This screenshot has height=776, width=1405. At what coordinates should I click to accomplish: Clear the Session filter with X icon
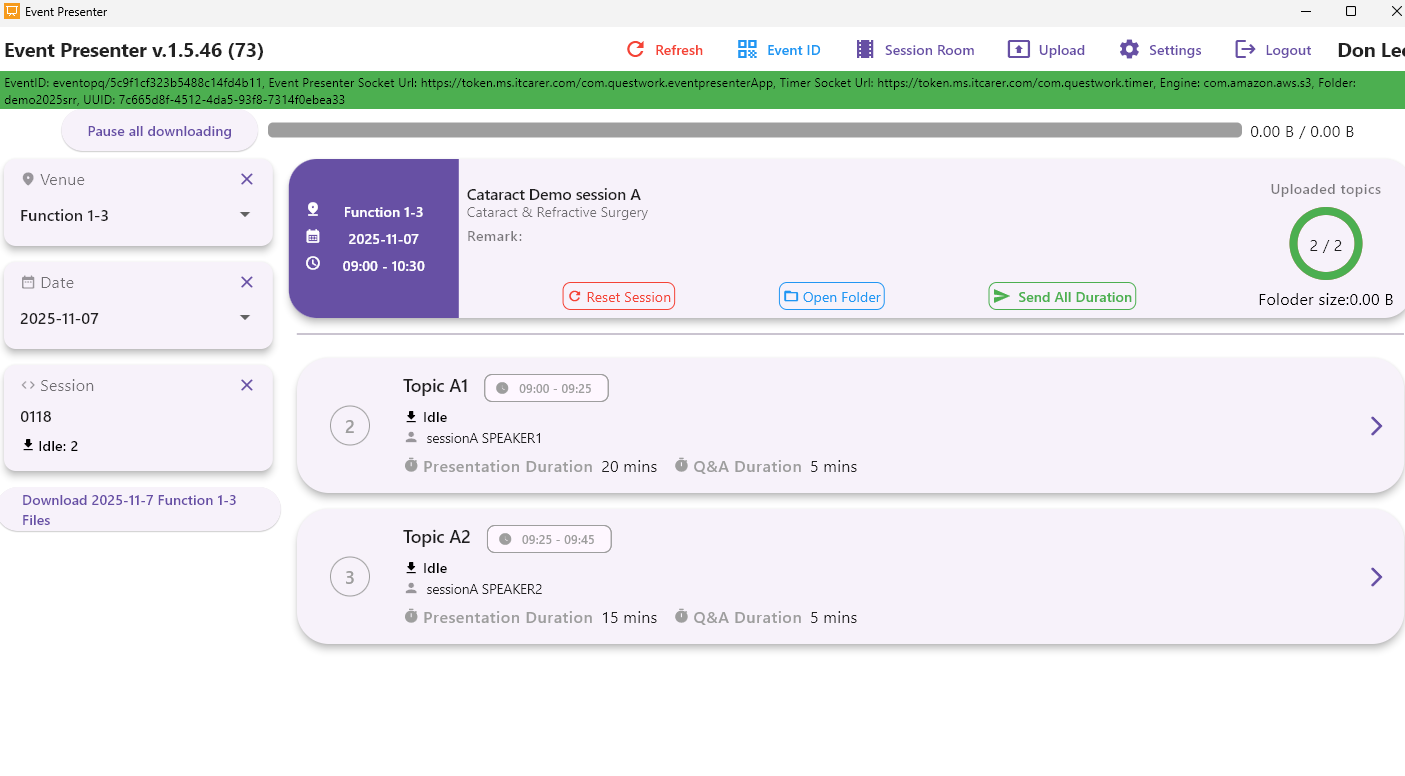pos(247,386)
